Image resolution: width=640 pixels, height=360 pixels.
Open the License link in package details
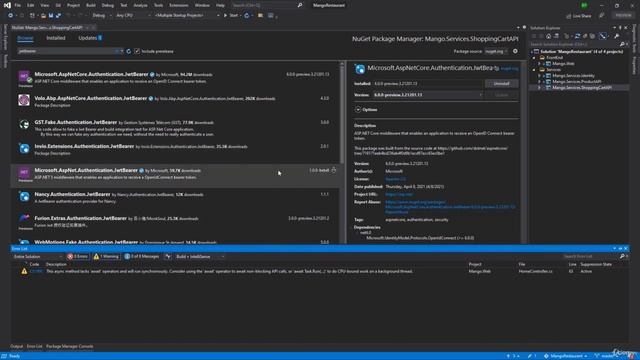coord(396,179)
